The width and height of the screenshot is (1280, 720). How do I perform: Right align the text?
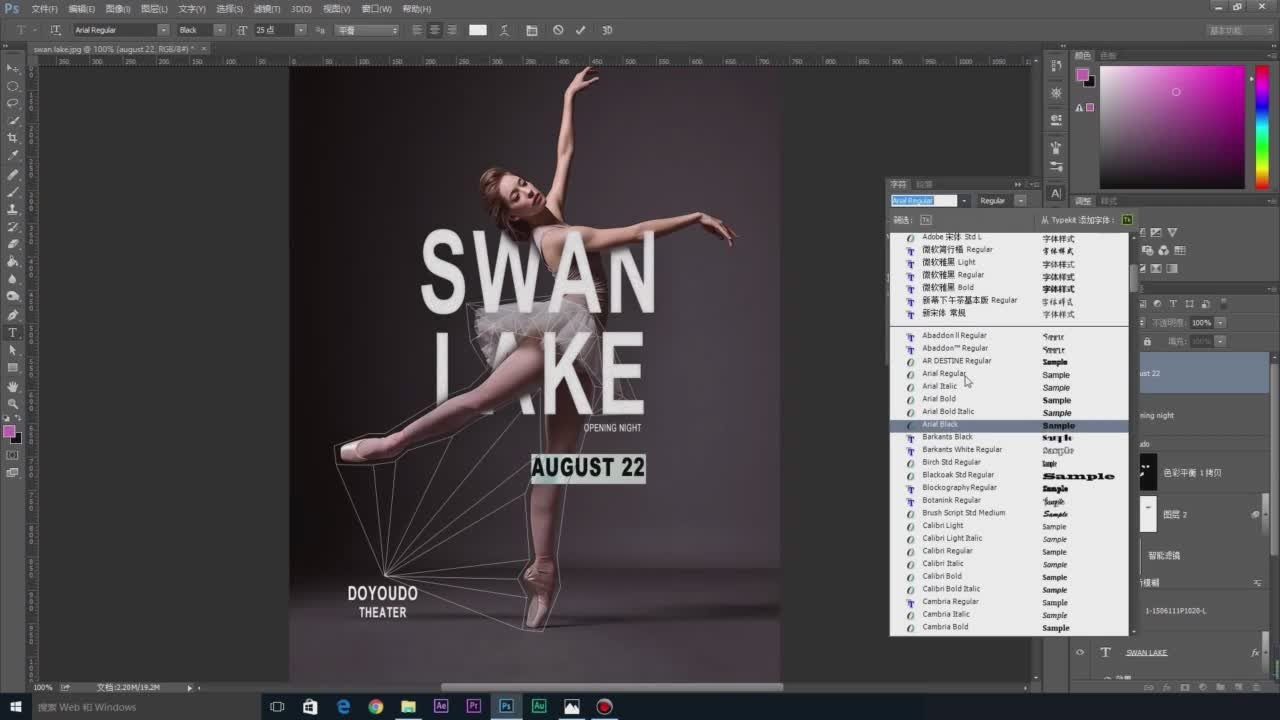pos(452,30)
